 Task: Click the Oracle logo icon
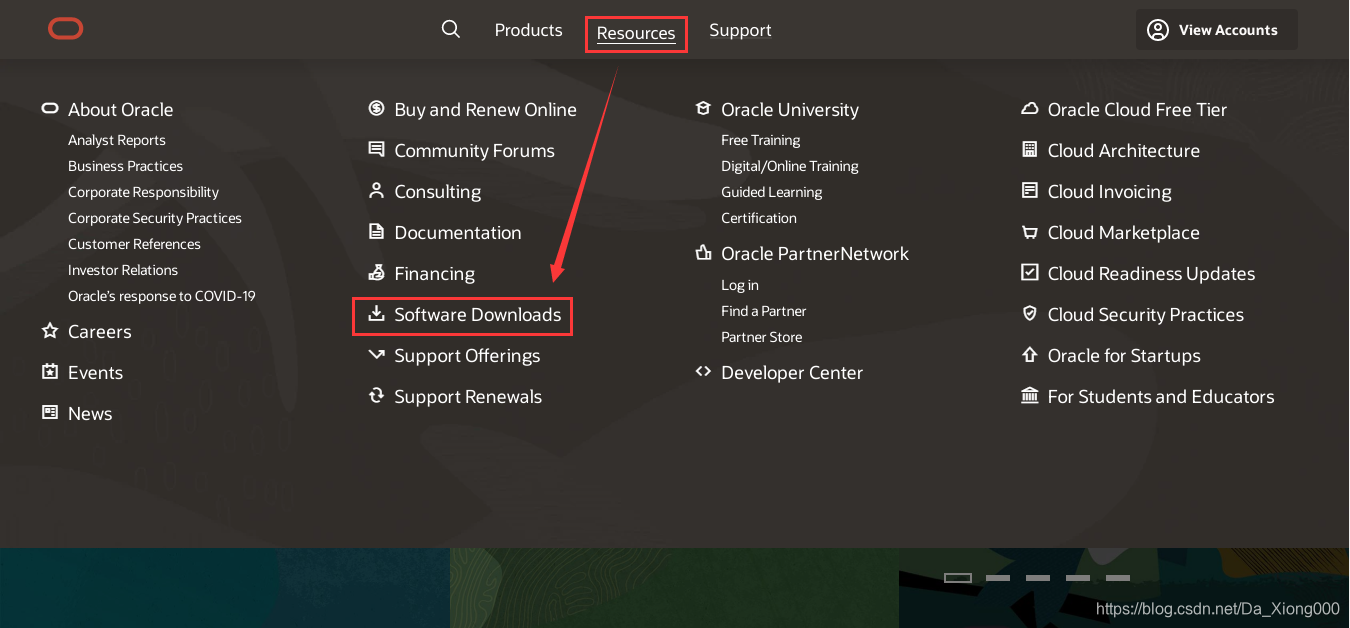[65, 30]
